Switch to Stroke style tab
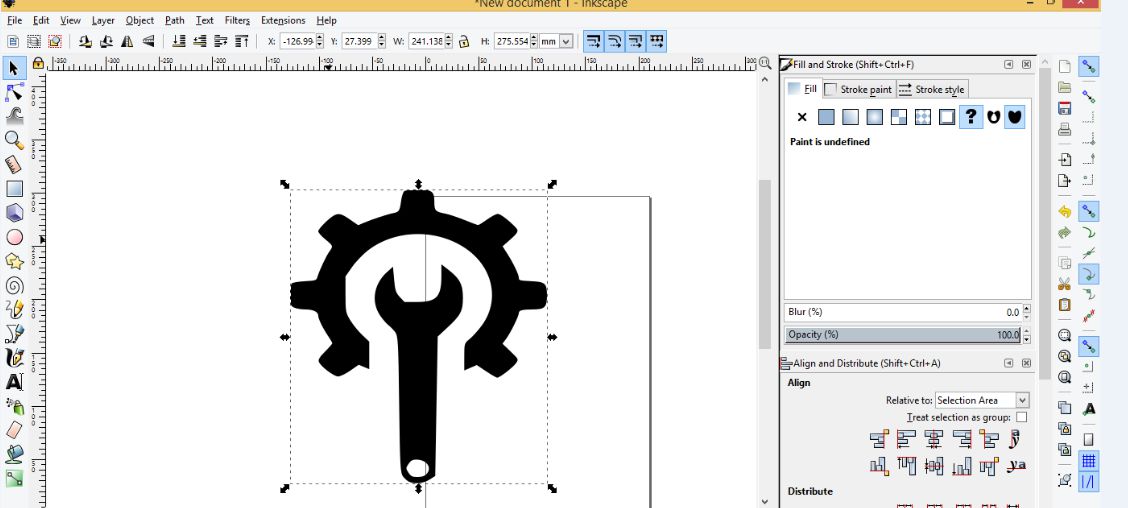 pos(932,89)
